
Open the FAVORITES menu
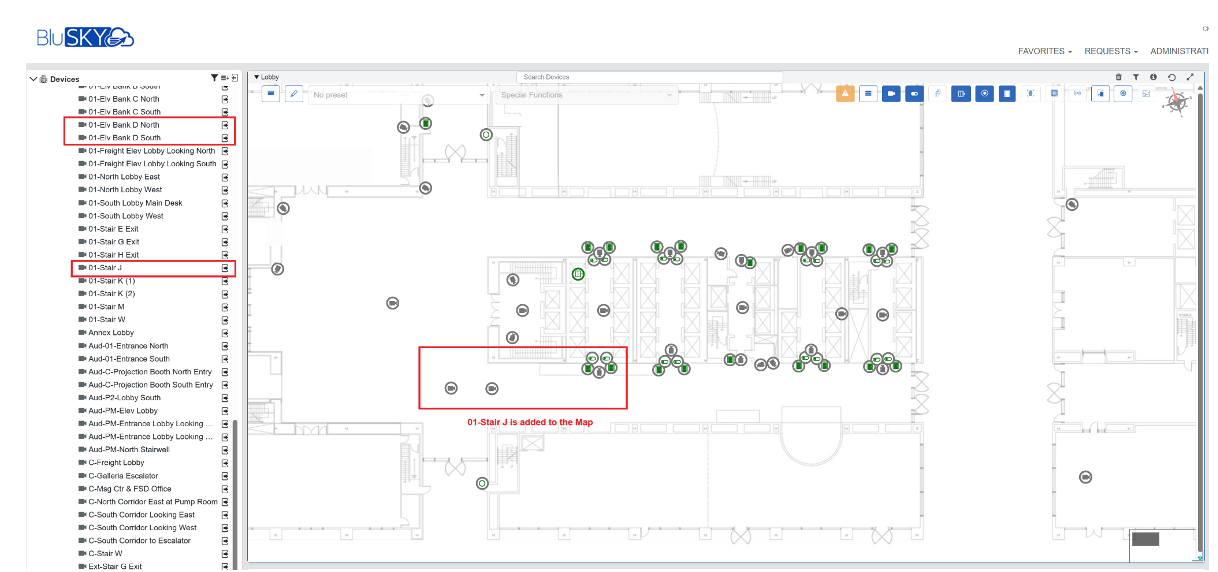1045,51
